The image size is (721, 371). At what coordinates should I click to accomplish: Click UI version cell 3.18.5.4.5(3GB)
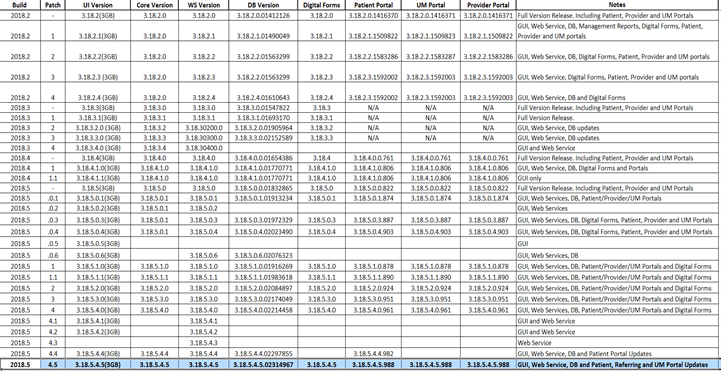98,365
